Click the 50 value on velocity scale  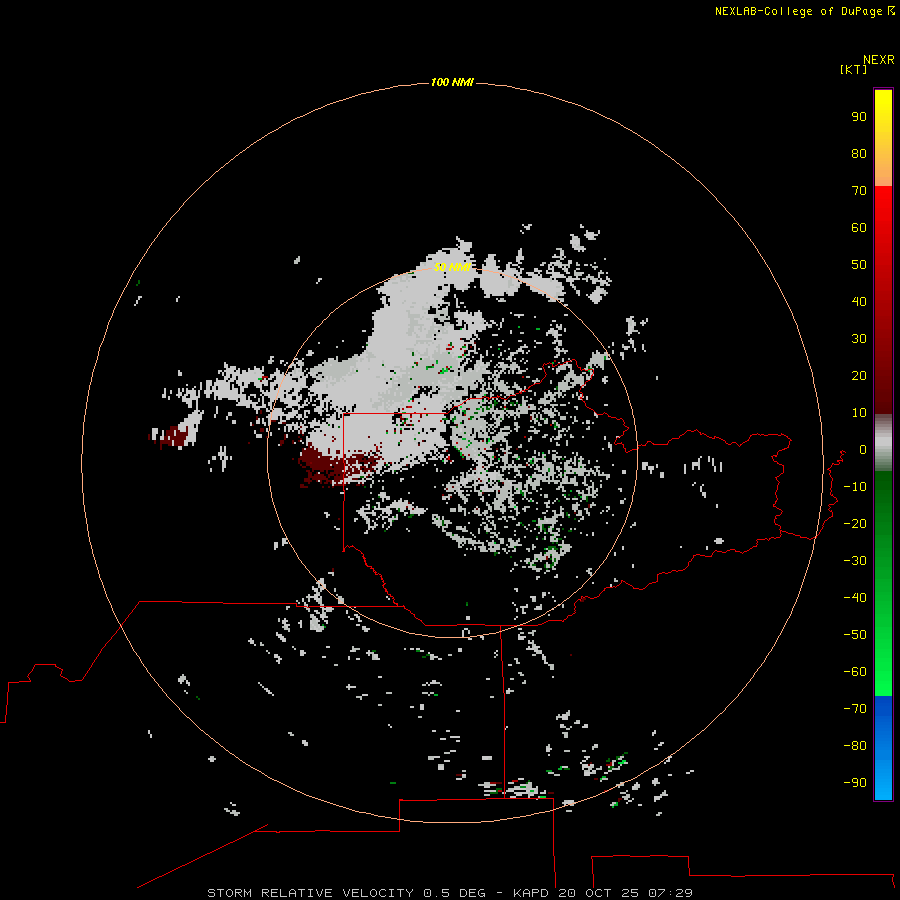click(x=859, y=265)
